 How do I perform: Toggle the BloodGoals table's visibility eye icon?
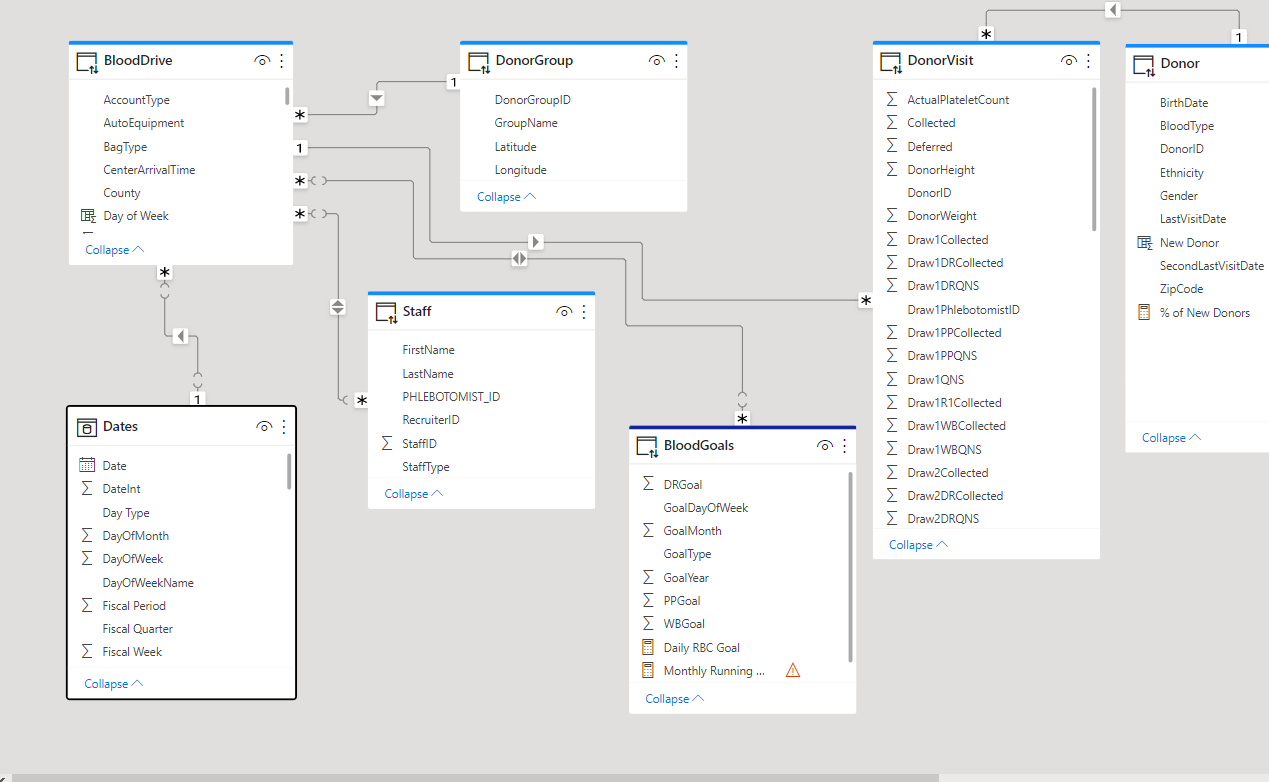pyautogui.click(x=825, y=446)
